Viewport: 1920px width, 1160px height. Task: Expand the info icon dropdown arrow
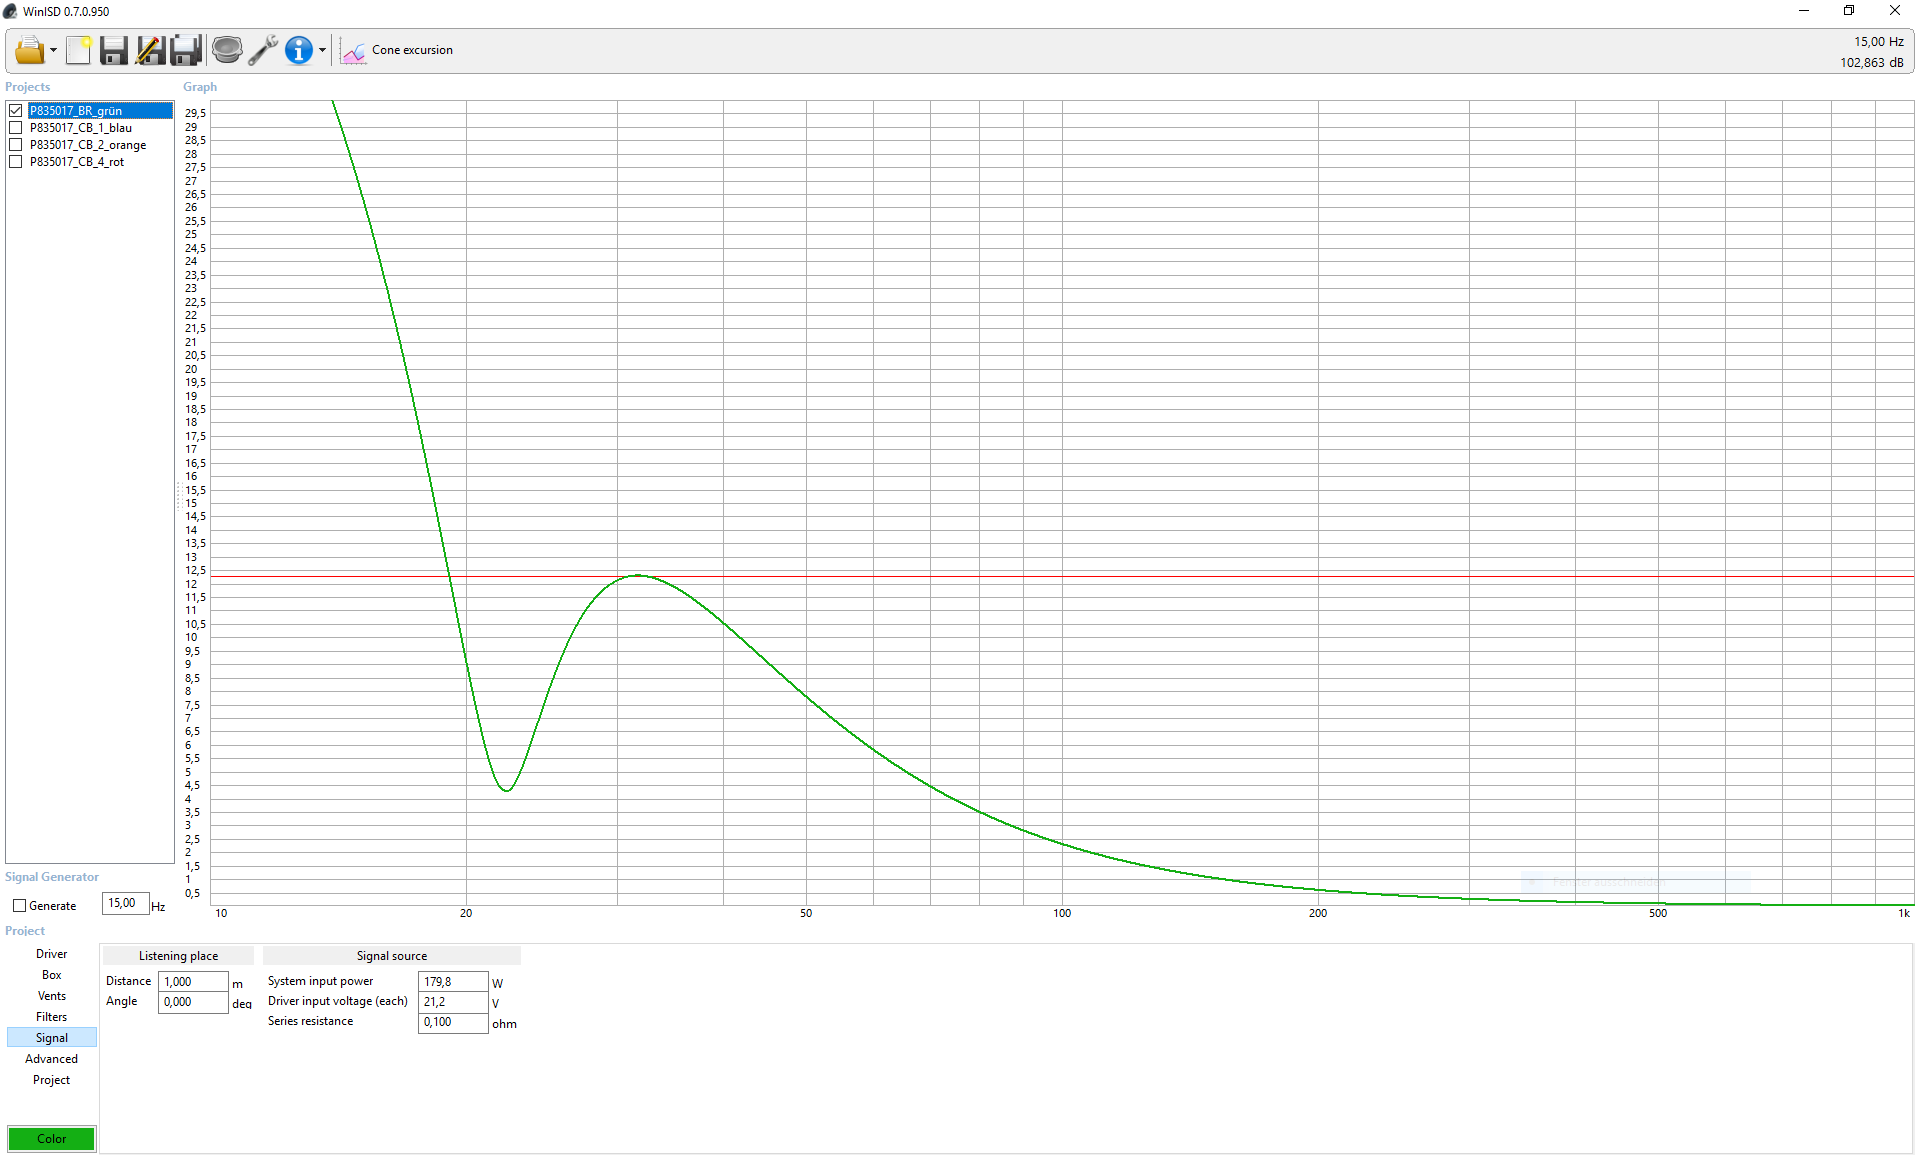(322, 51)
